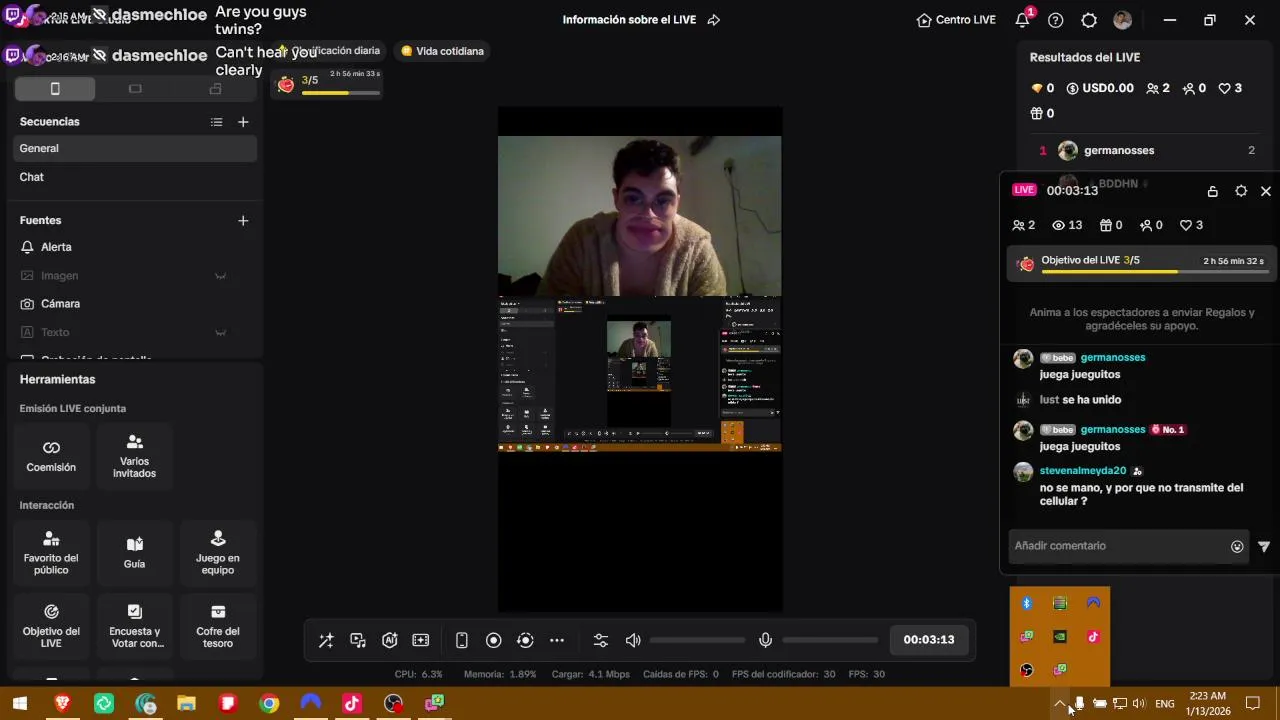Viewport: 1280px width, 720px height.
Task: Select the Imagen source row
Action: tap(136, 276)
